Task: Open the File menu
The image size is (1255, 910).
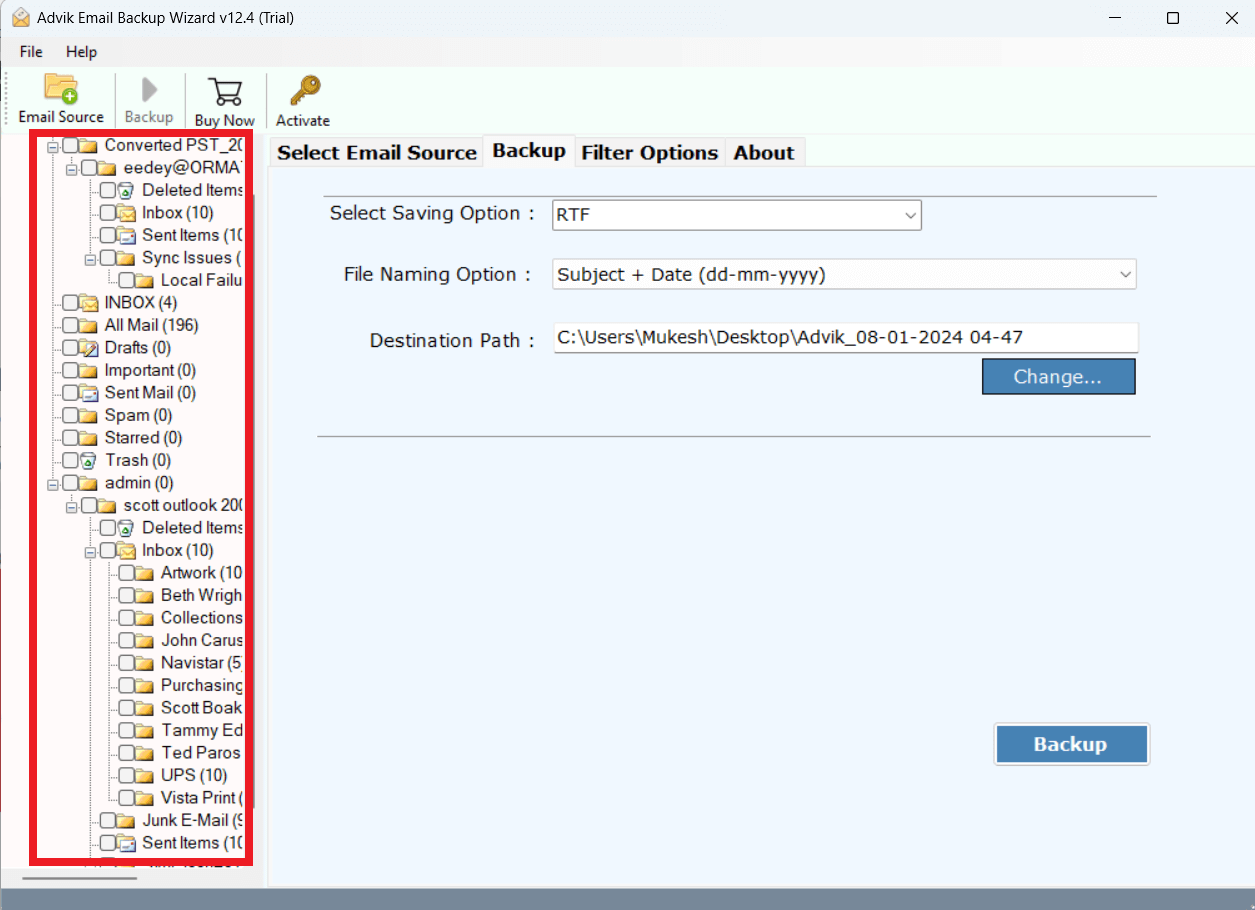Action: pyautogui.click(x=31, y=51)
